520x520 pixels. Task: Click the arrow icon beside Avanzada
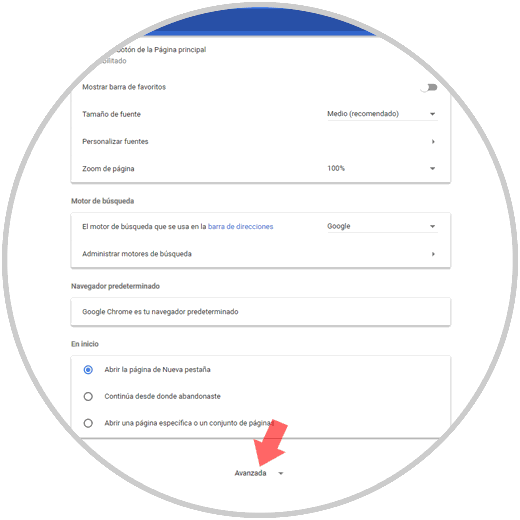click(281, 473)
